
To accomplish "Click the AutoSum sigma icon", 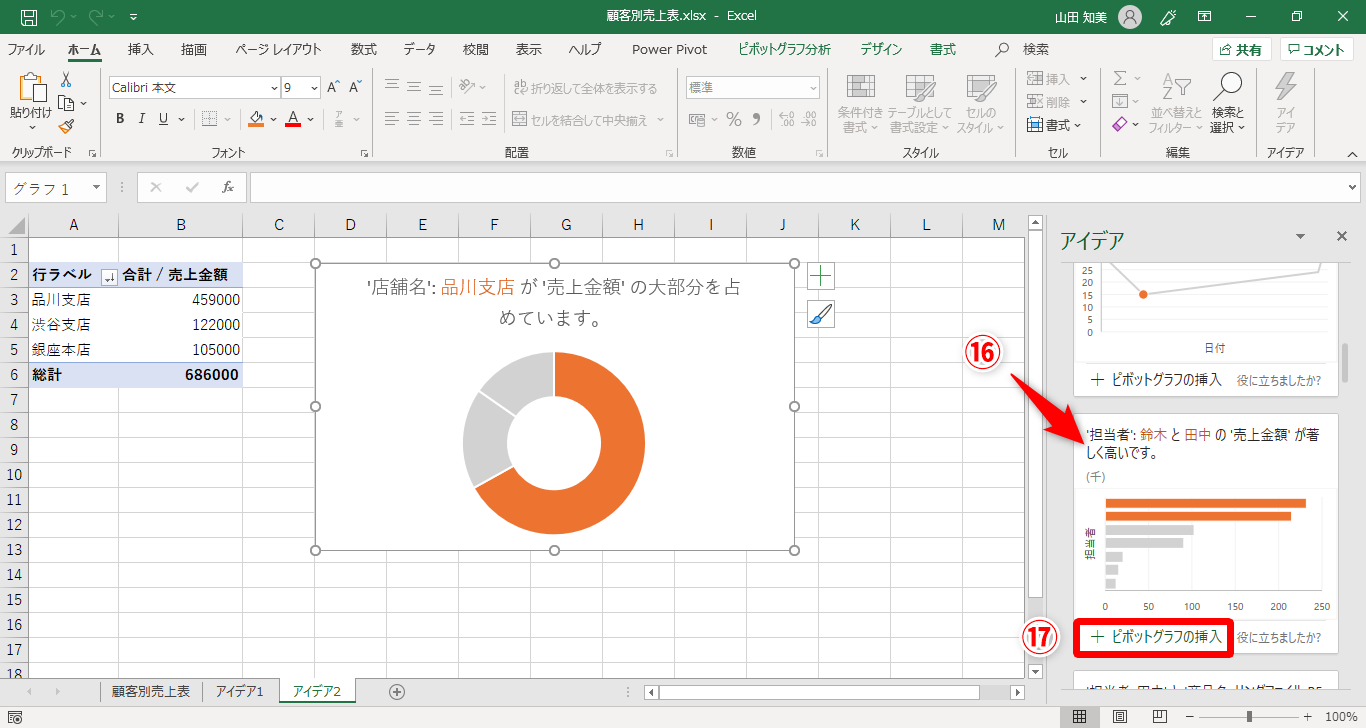I will 1120,78.
